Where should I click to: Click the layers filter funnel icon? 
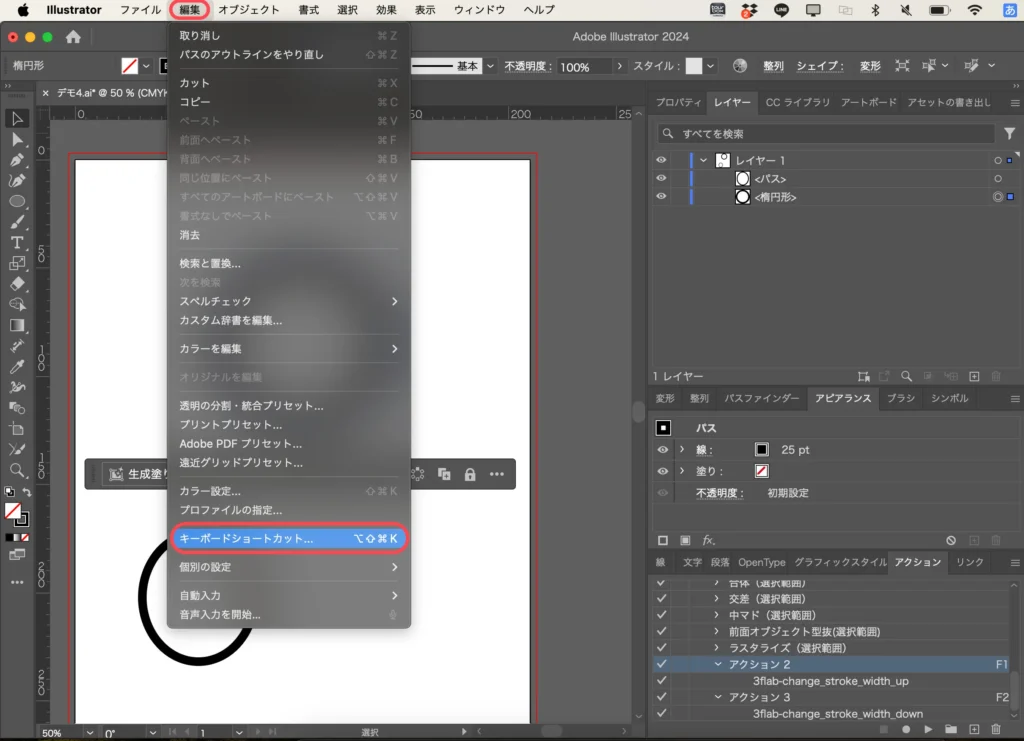tap(1009, 134)
